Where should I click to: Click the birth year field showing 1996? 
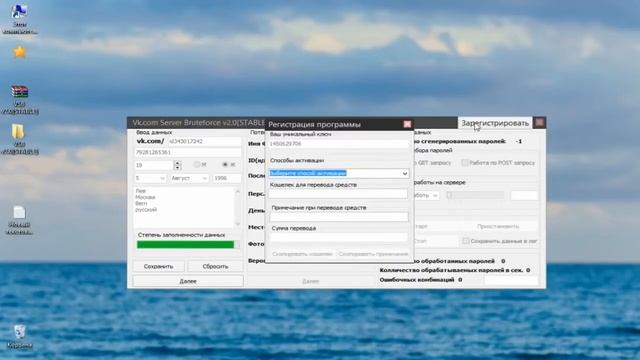tap(227, 178)
